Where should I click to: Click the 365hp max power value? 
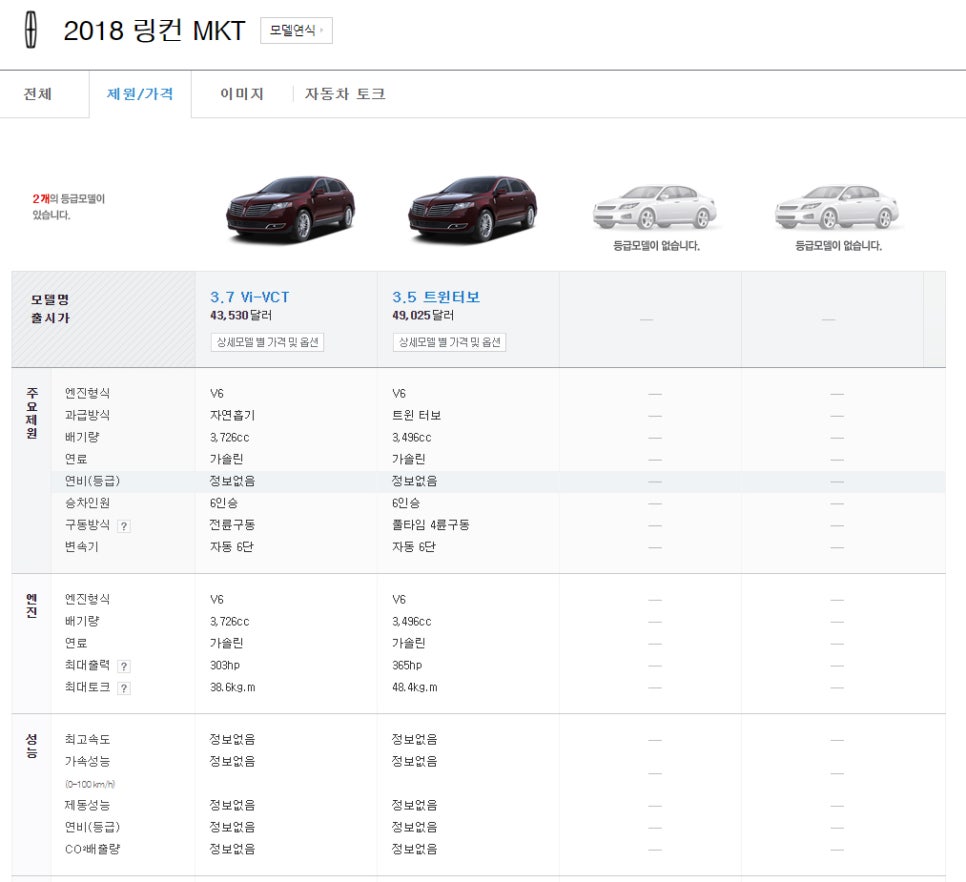[407, 665]
